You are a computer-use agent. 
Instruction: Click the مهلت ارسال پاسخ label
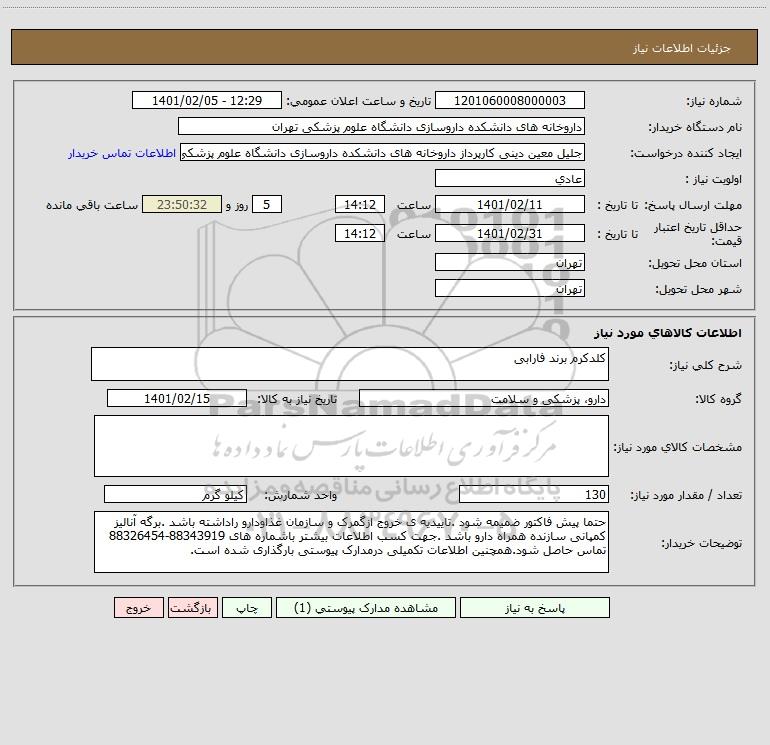point(693,205)
